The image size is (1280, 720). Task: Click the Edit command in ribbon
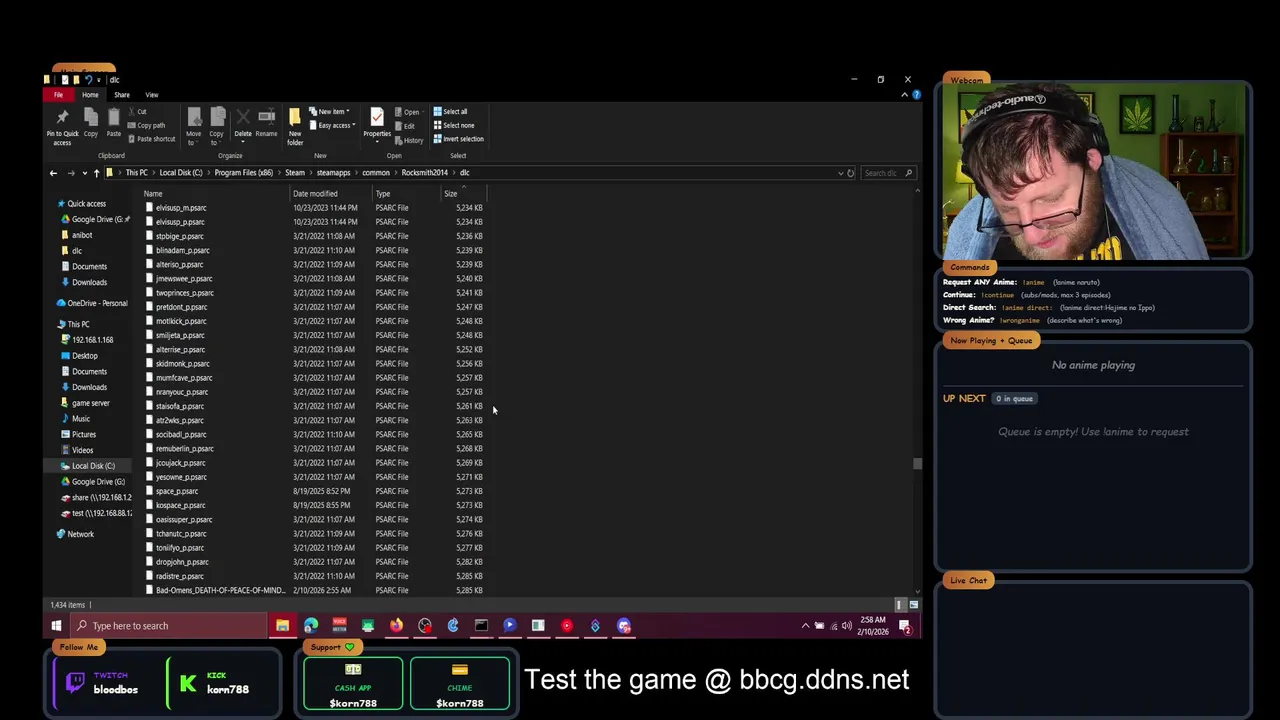coord(405,126)
